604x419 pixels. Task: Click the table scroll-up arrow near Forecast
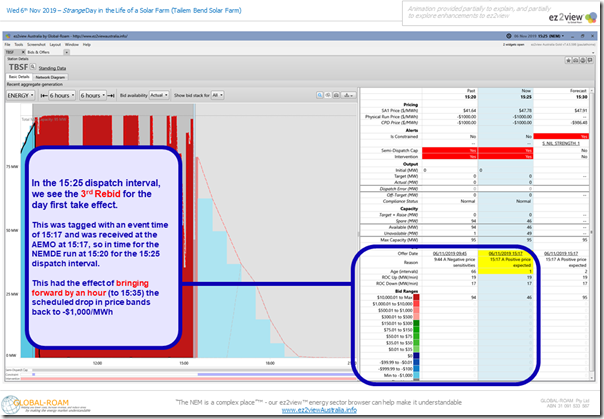(592, 91)
